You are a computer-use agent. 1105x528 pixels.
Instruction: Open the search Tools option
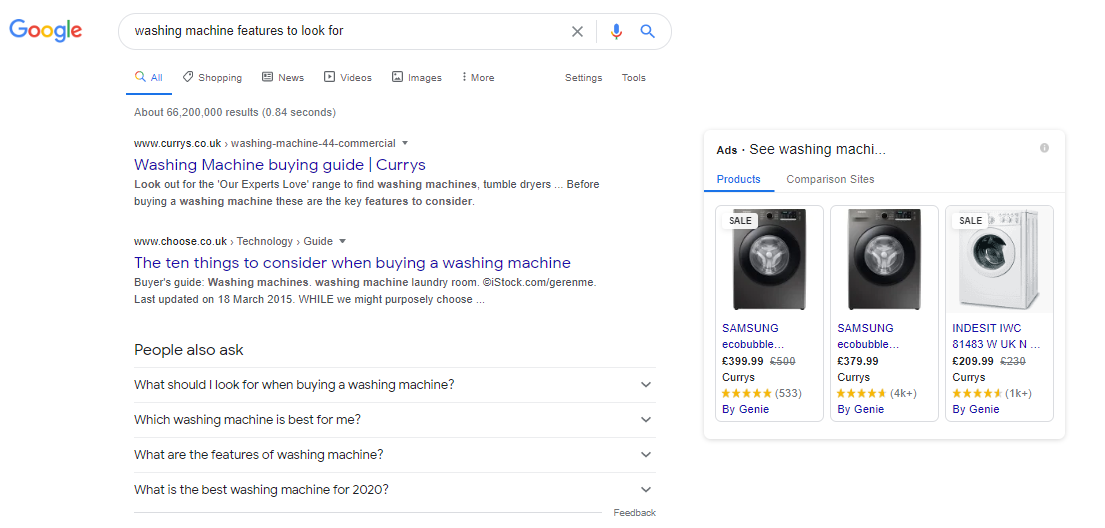point(634,78)
